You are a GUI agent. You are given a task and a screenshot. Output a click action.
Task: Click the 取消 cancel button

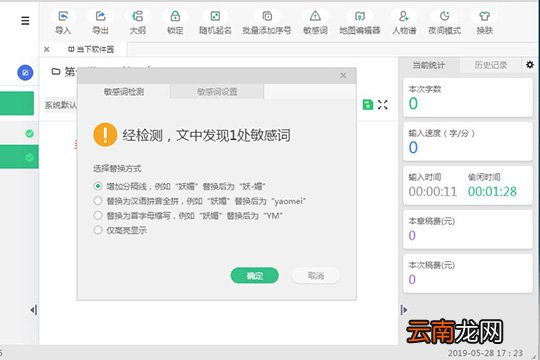click(x=316, y=276)
